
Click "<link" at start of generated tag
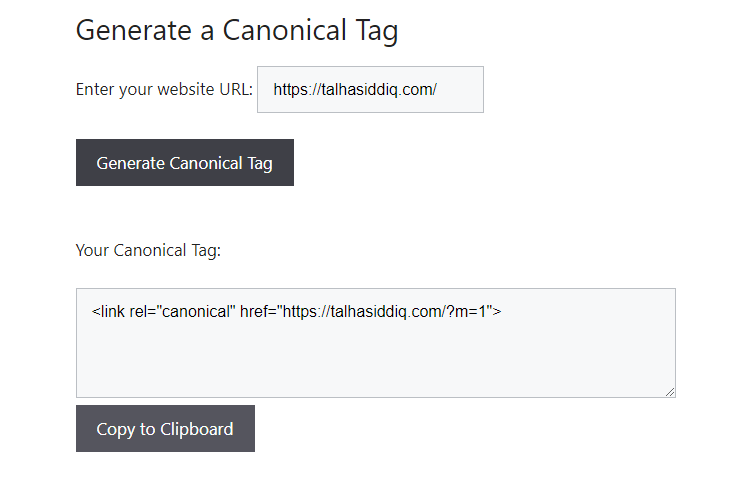[108, 312]
